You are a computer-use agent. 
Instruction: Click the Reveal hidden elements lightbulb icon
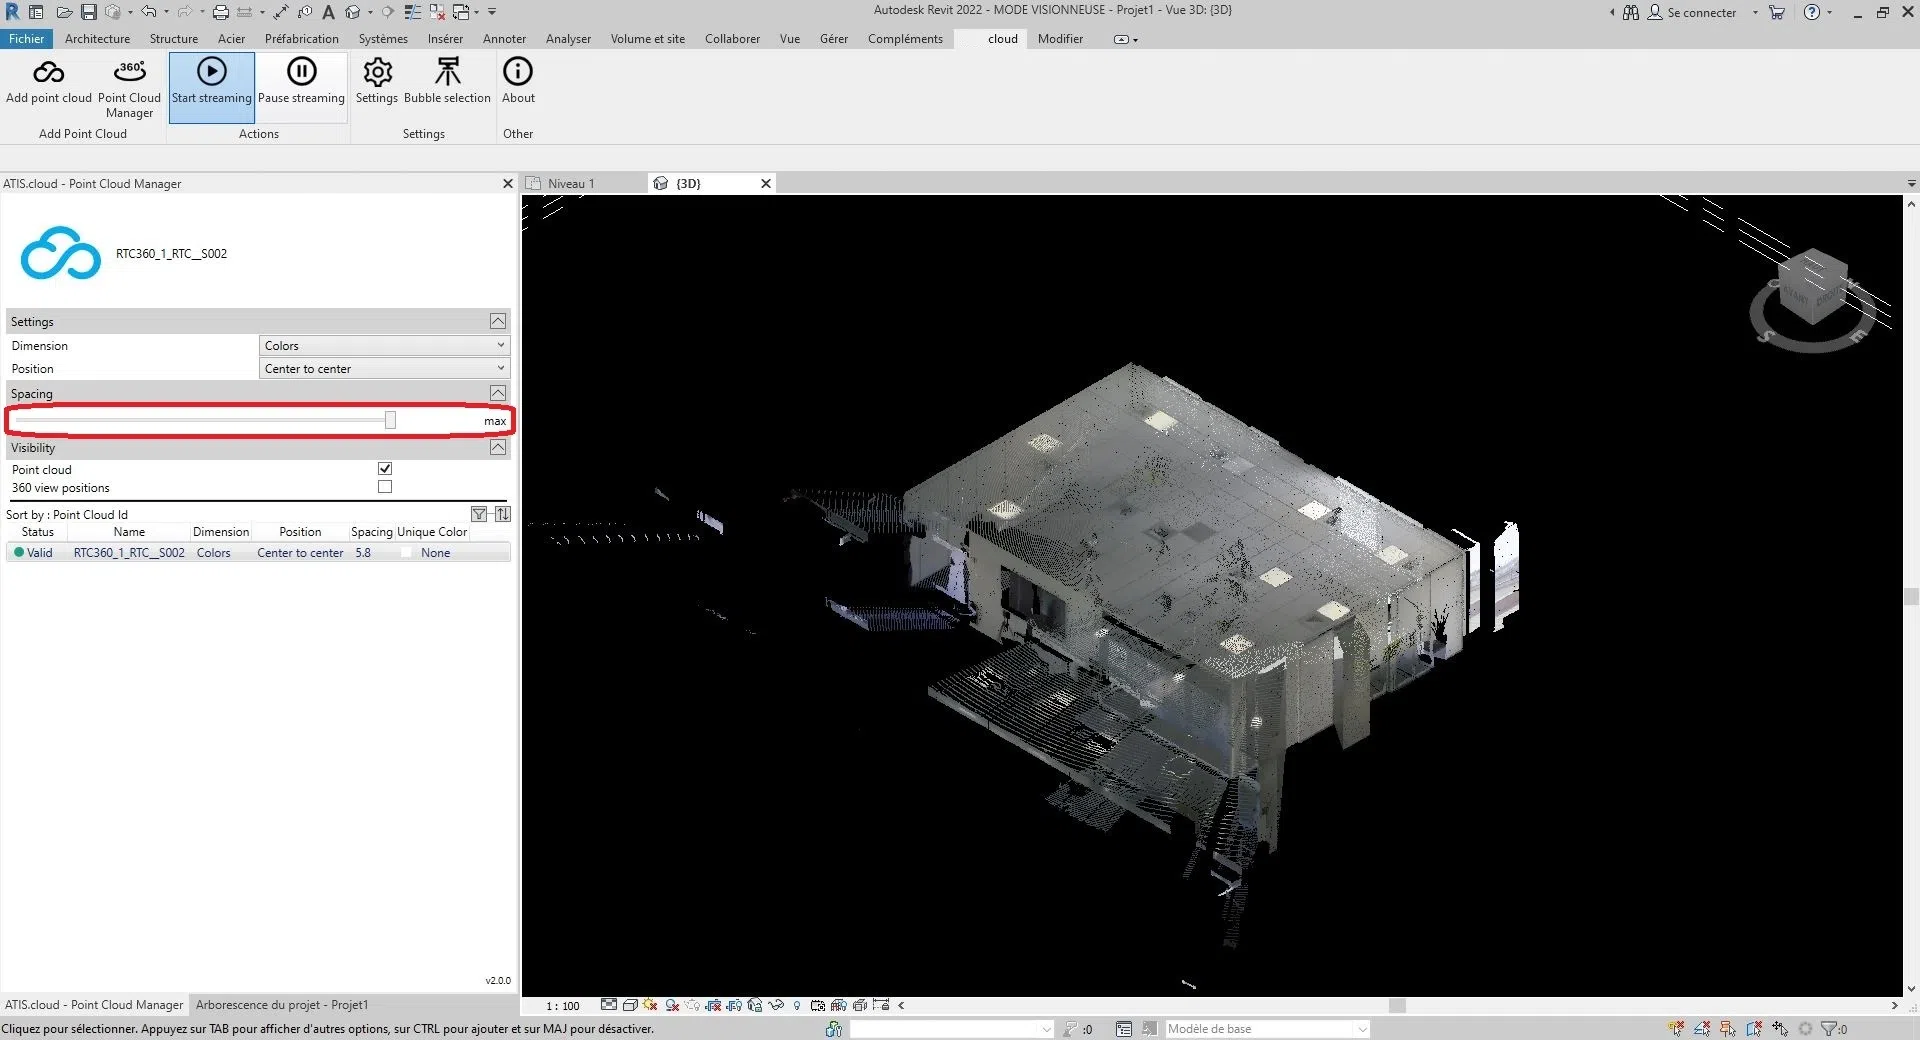[797, 1006]
